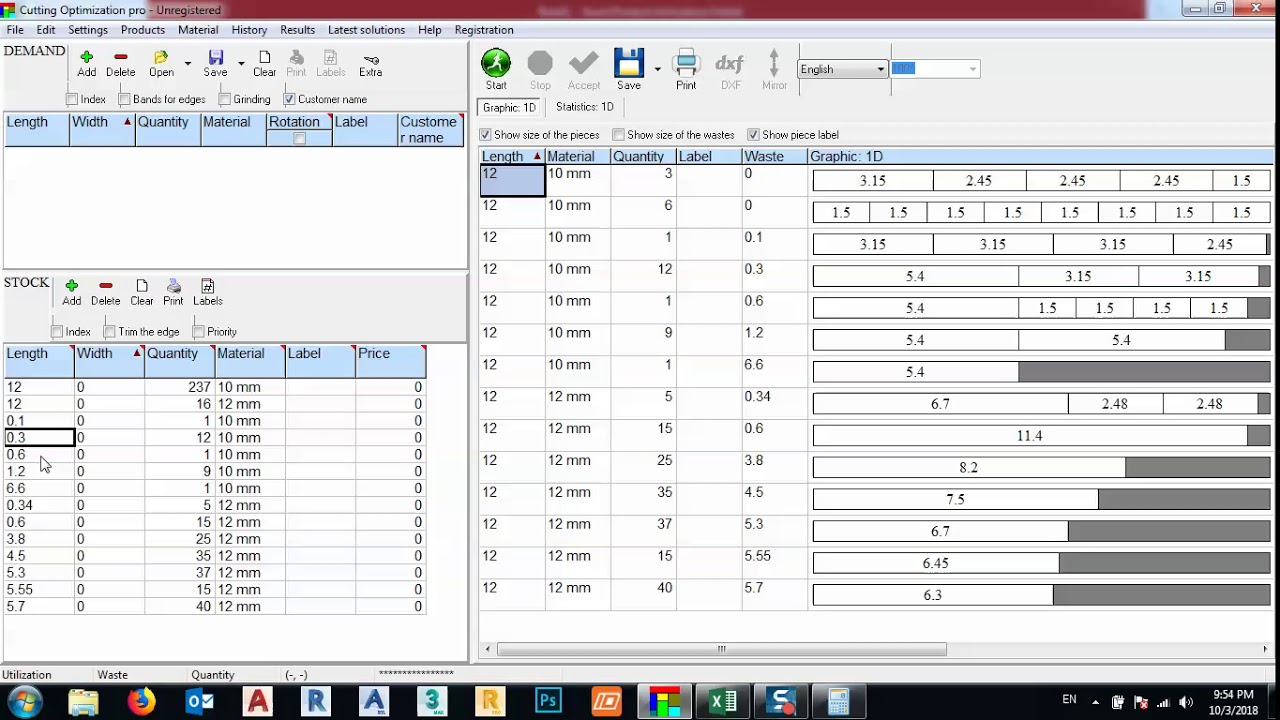Click the 11.4 piece bar in graphic
This screenshot has width=1280, height=720.
point(1030,435)
